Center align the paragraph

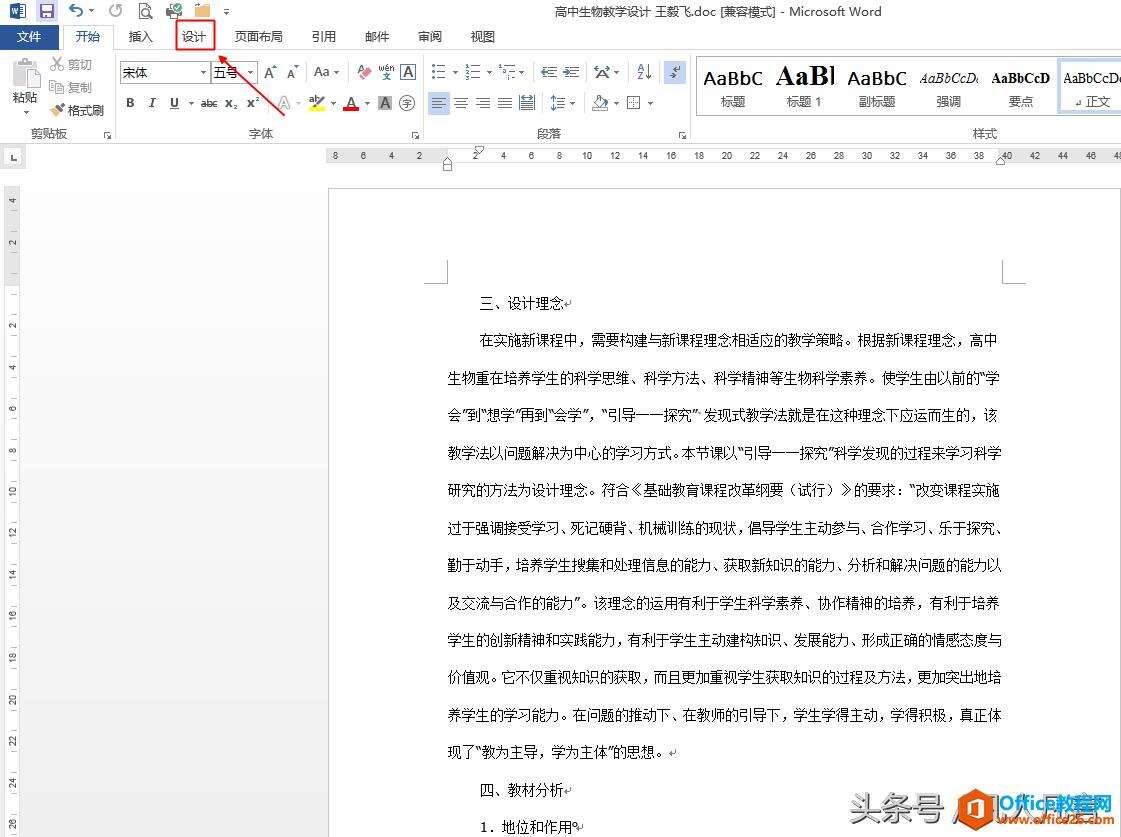click(461, 104)
